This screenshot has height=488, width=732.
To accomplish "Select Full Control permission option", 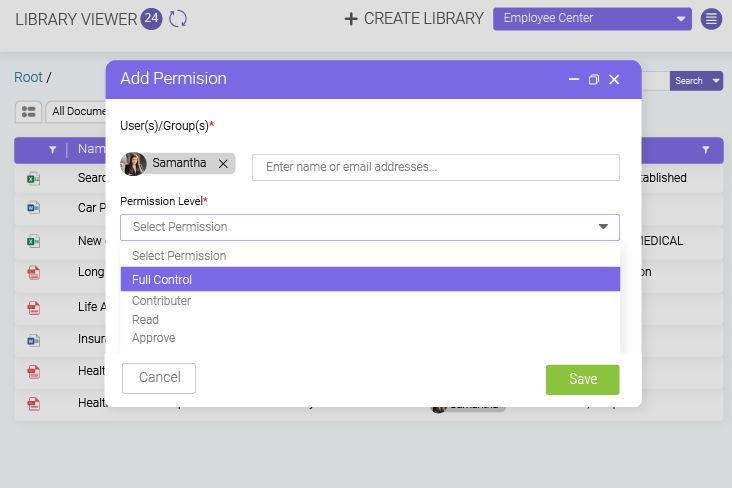I will point(370,279).
